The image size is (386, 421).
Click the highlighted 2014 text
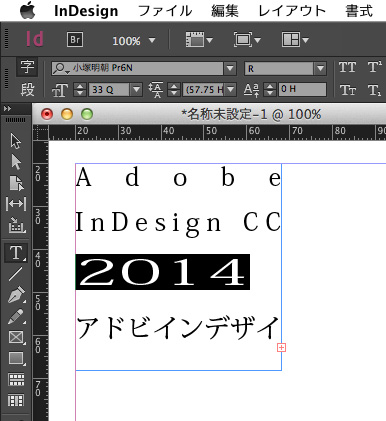tap(163, 272)
